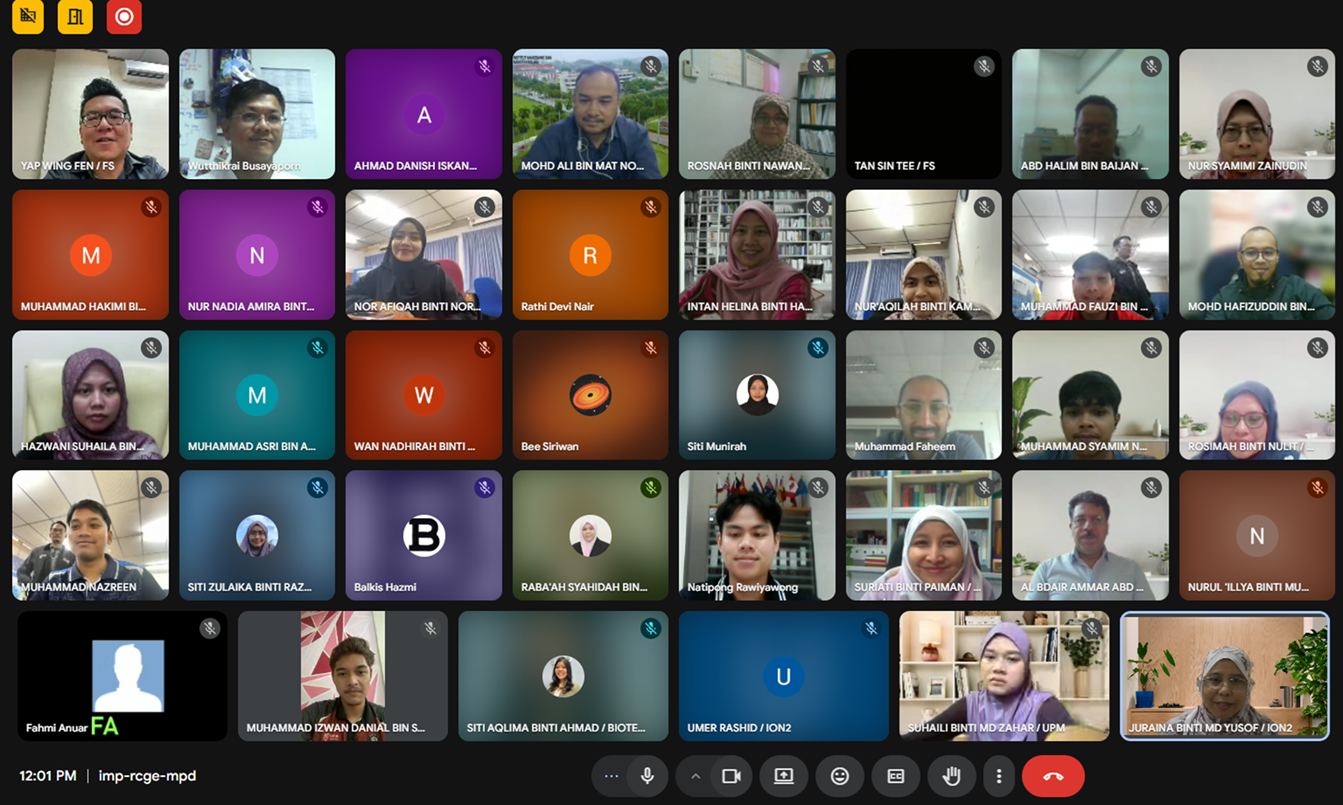Click the Fahmi Anuar participant tile
This screenshot has height=805, width=1343.
[122, 676]
